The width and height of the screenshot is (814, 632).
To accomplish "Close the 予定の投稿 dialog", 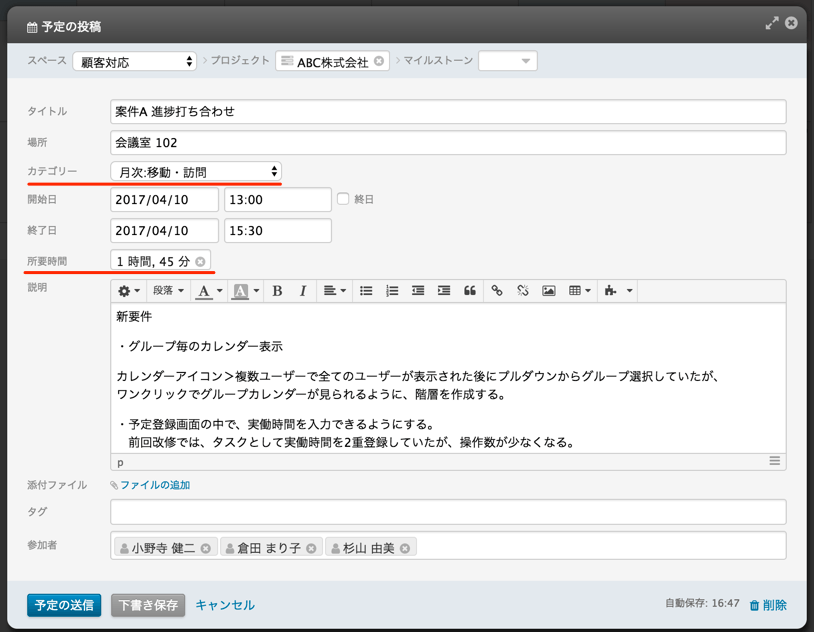I will 791,23.
